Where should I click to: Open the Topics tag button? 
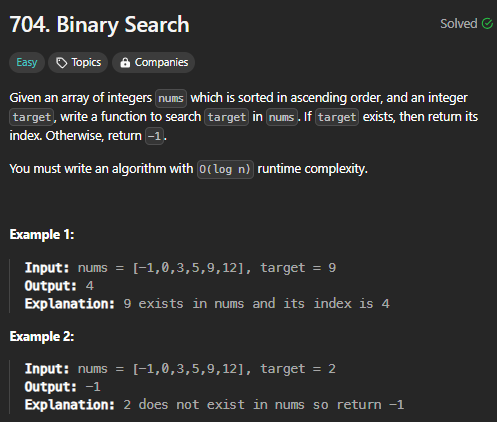78,62
